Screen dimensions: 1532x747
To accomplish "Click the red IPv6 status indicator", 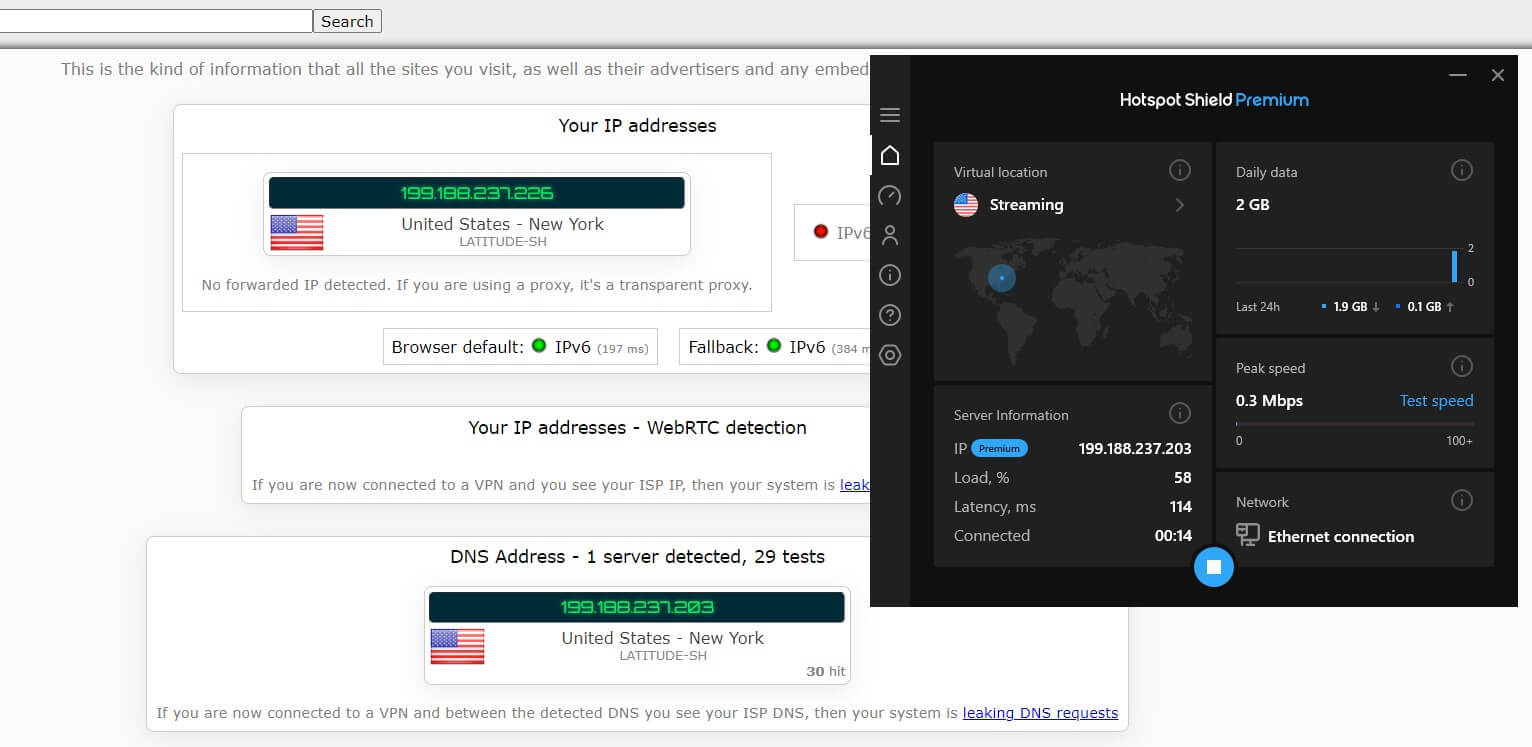I will (821, 232).
